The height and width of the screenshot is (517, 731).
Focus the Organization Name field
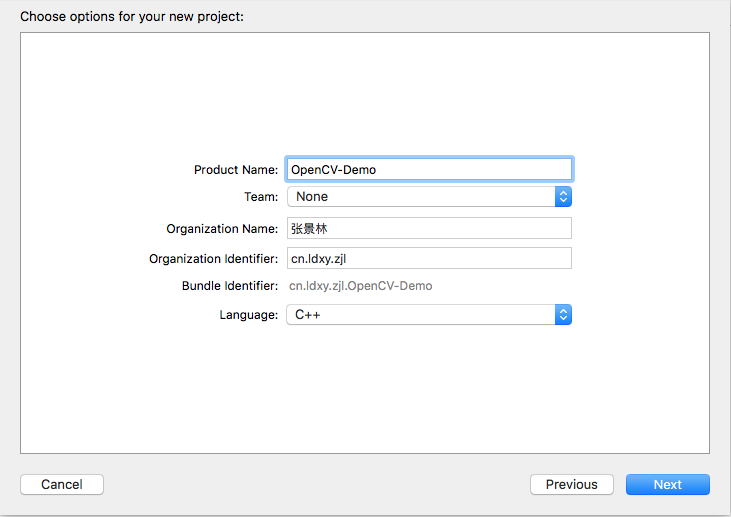[429, 228]
